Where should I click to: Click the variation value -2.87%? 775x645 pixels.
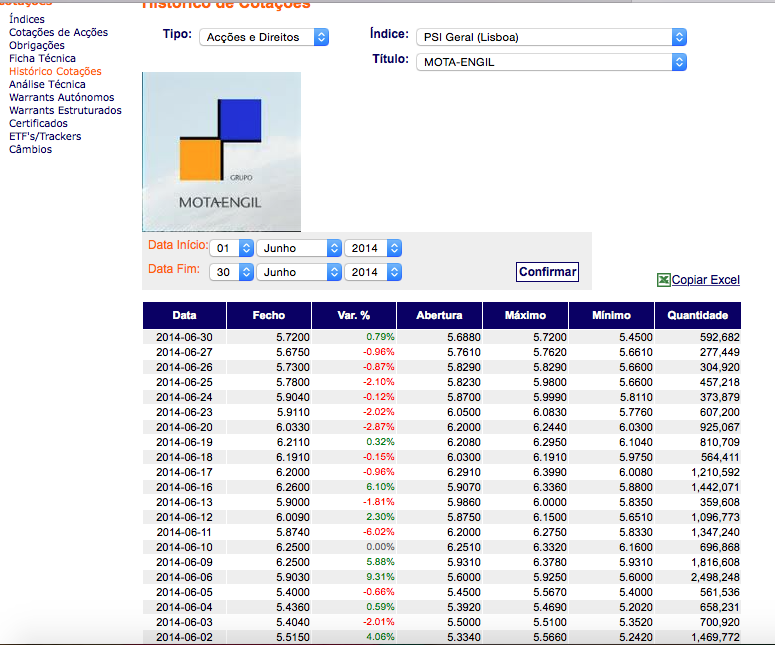click(x=379, y=427)
